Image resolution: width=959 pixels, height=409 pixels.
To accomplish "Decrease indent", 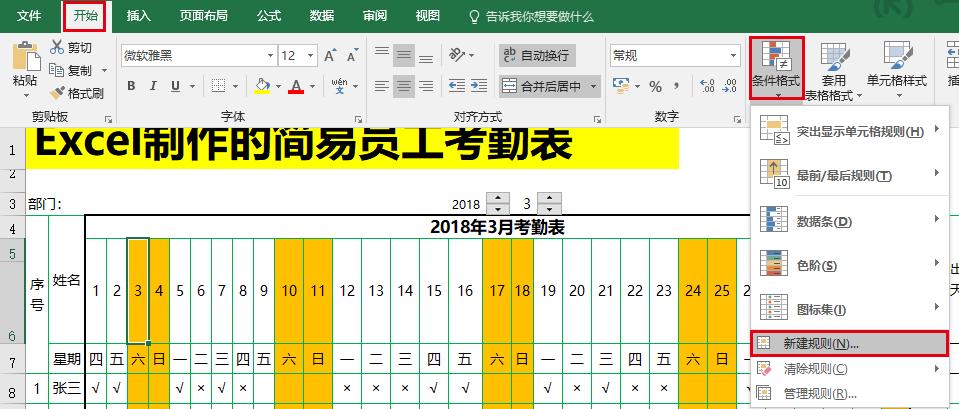I will pyautogui.click(x=457, y=86).
